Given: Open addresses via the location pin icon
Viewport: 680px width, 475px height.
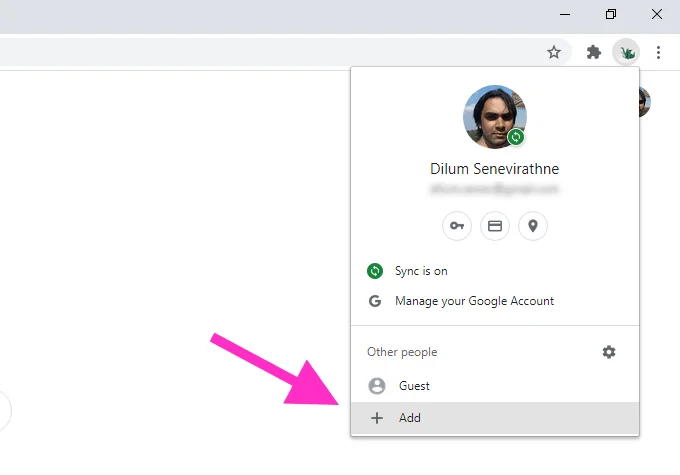Looking at the screenshot, I should [532, 226].
